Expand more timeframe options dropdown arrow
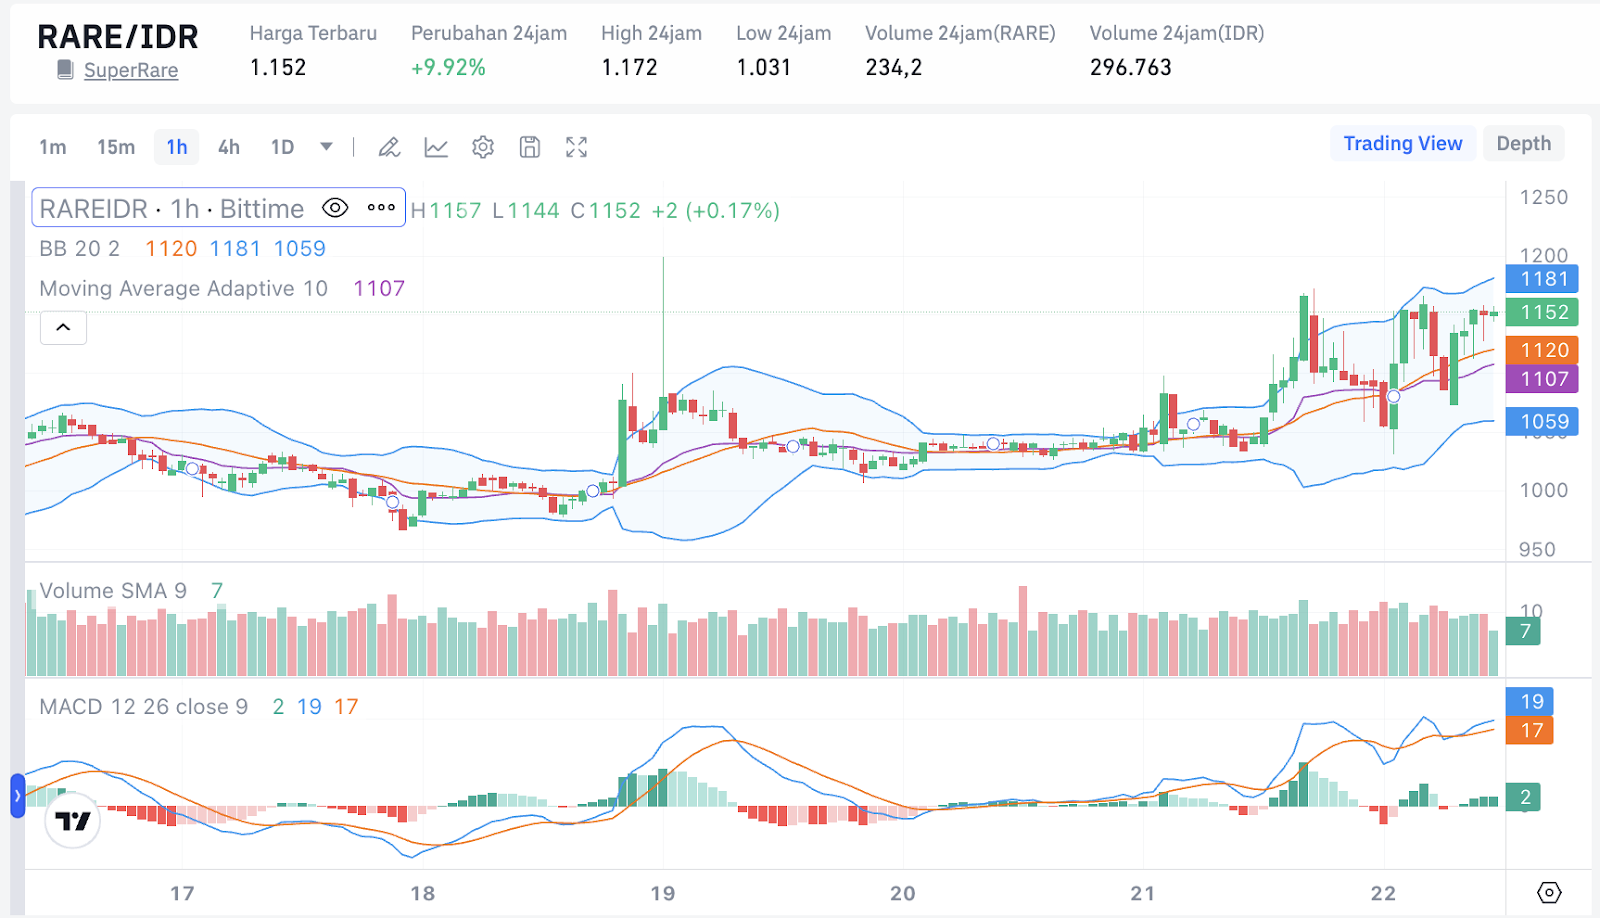Image resolution: width=1600 pixels, height=918 pixels. [x=326, y=147]
